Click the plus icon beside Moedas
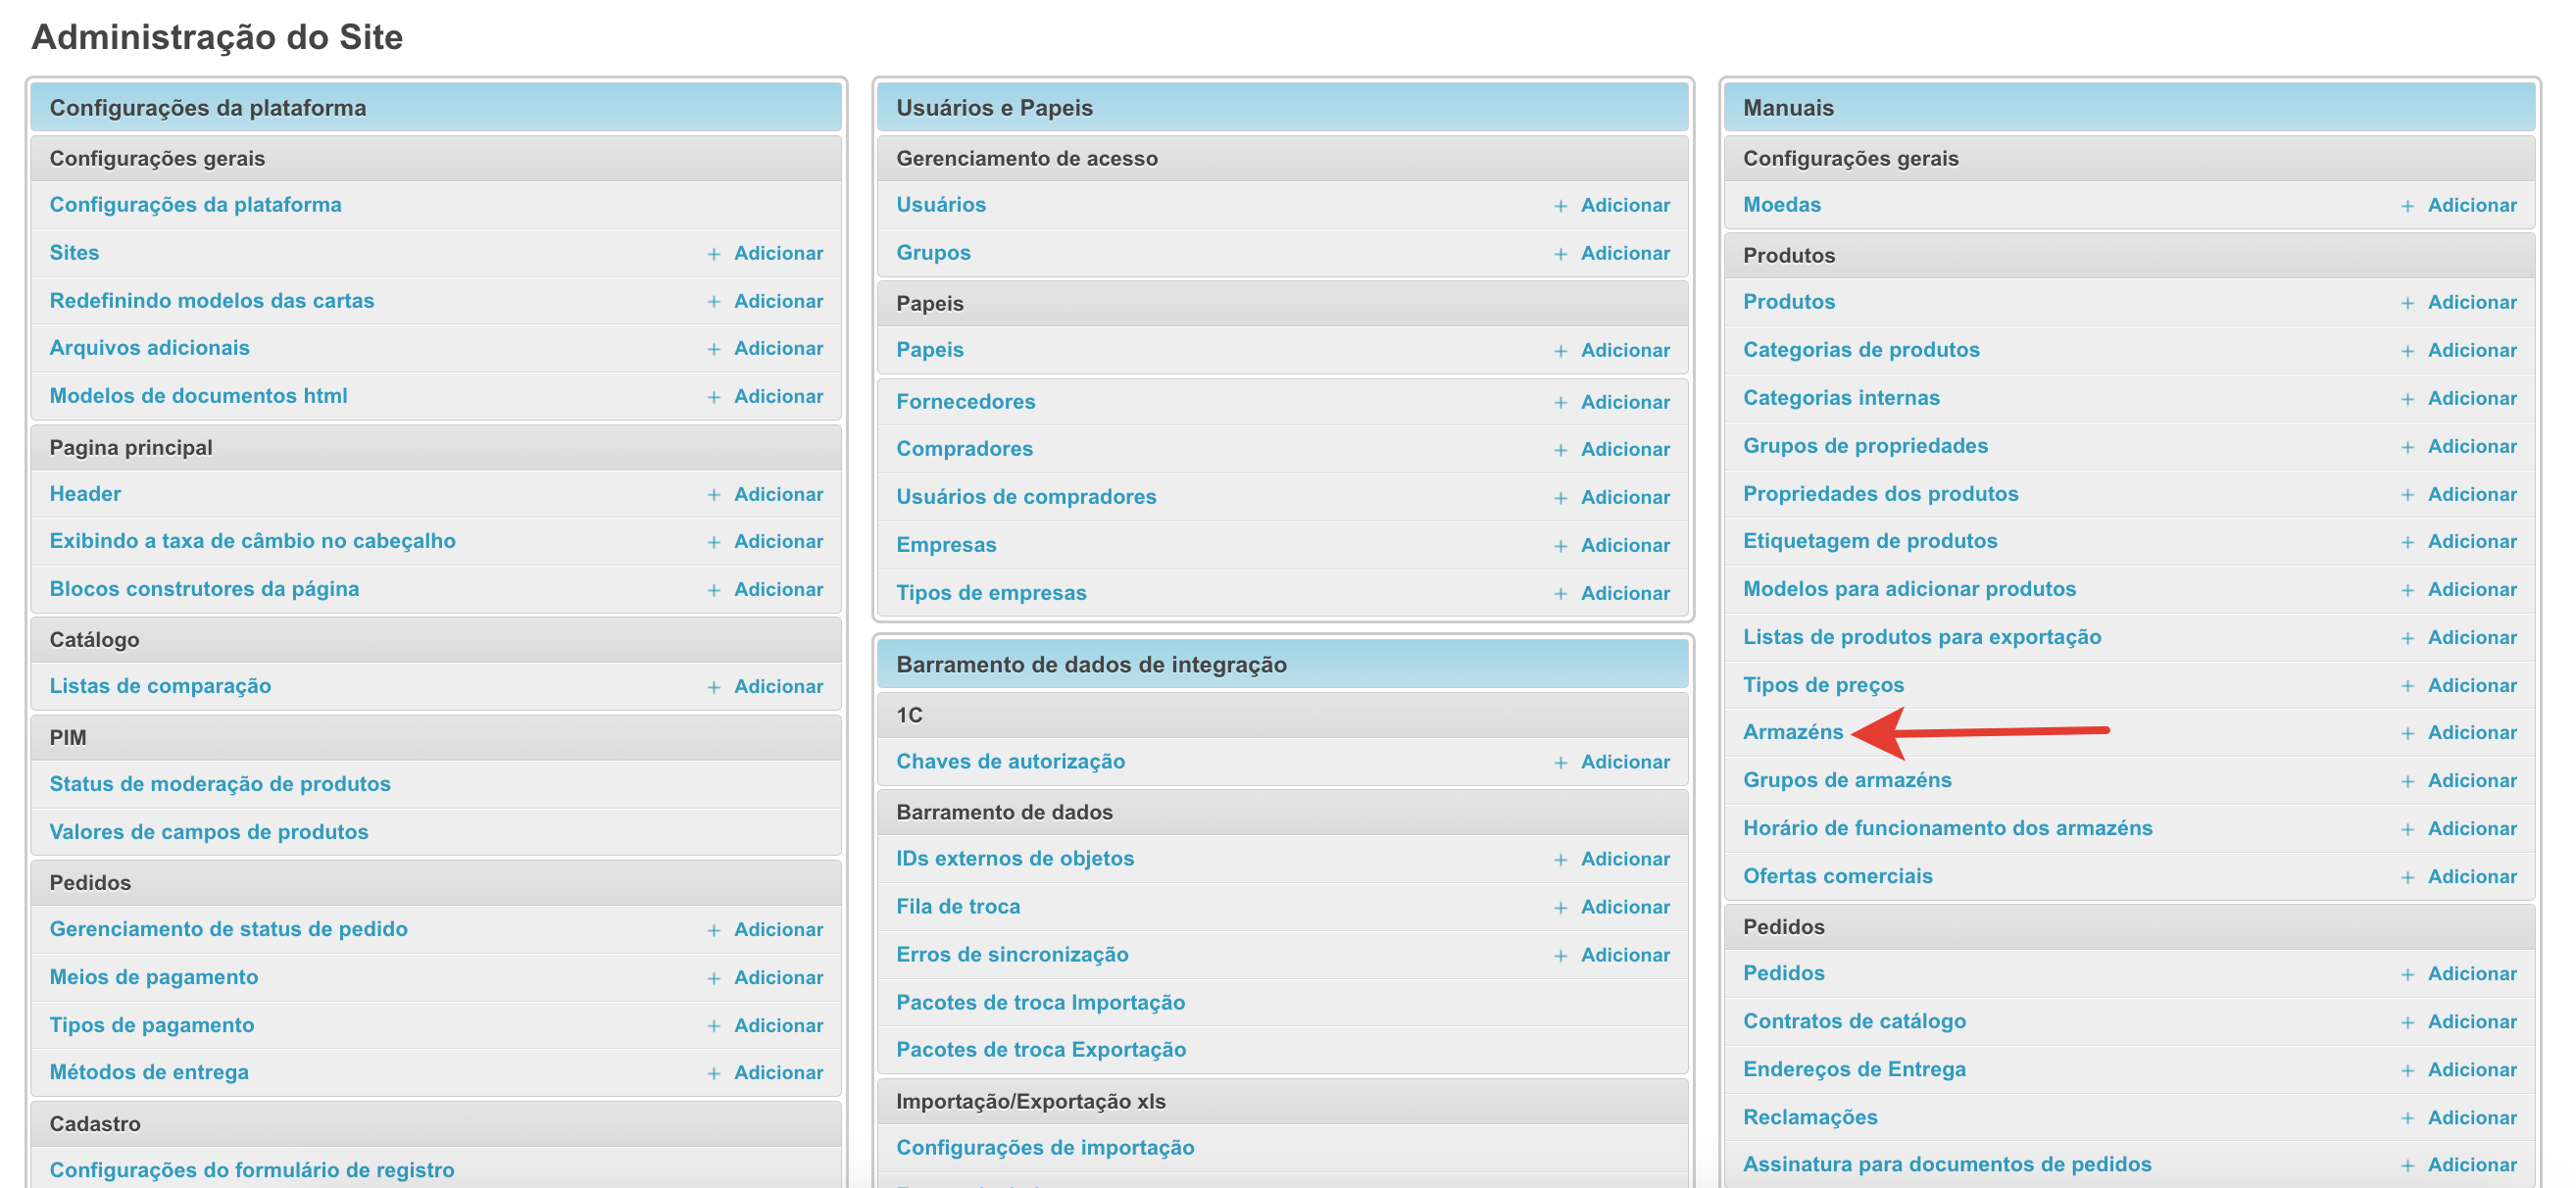Image resolution: width=2576 pixels, height=1188 pixels. click(x=2407, y=206)
